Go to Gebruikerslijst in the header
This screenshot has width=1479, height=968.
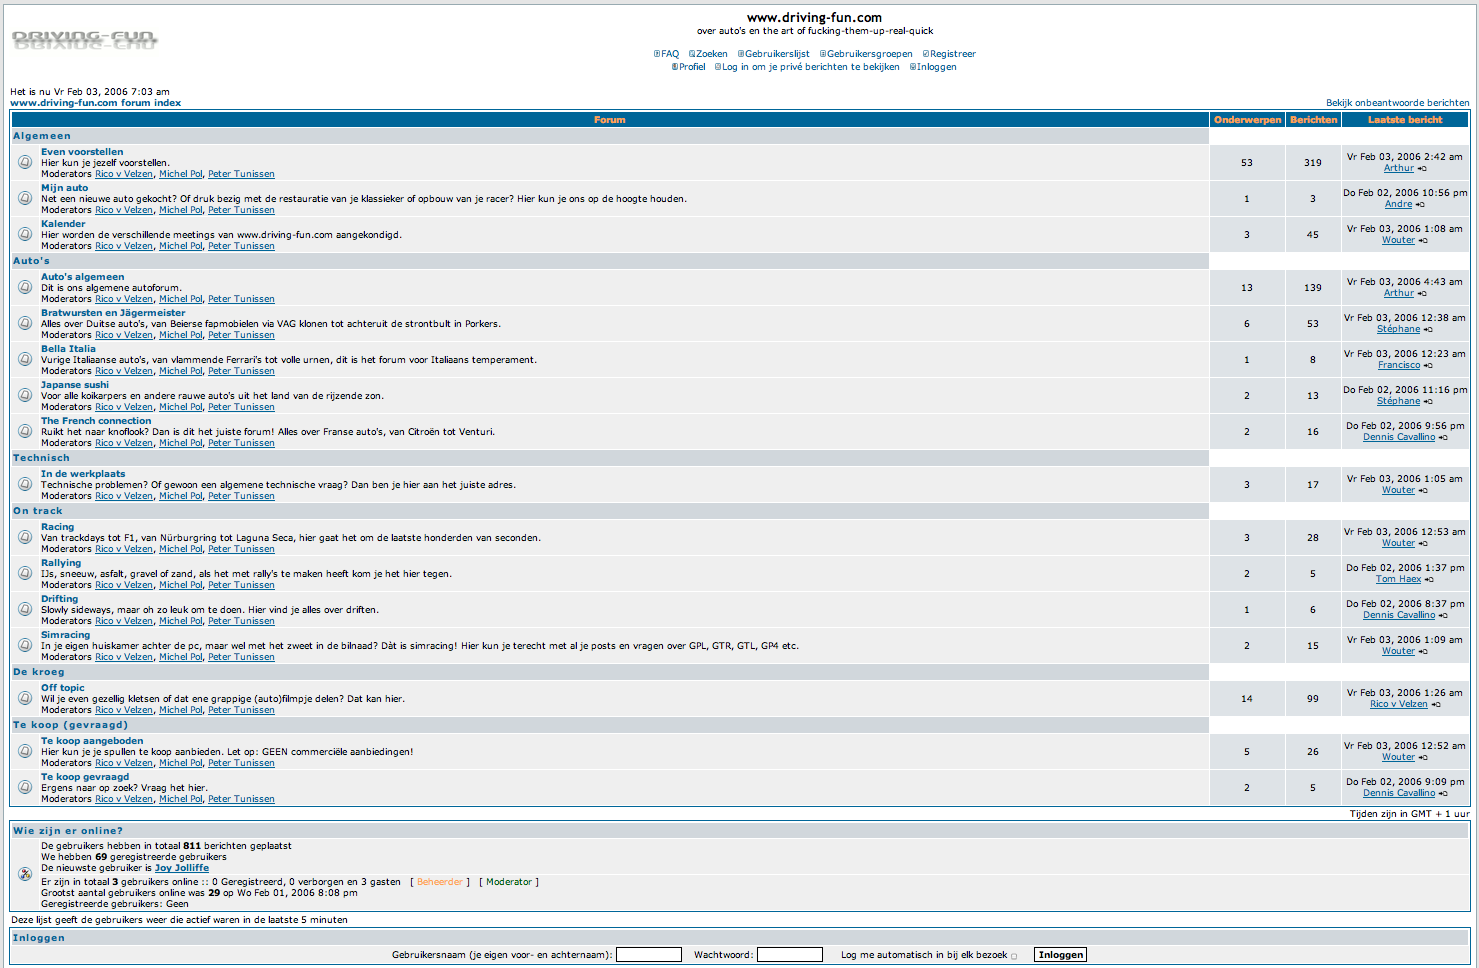click(776, 54)
